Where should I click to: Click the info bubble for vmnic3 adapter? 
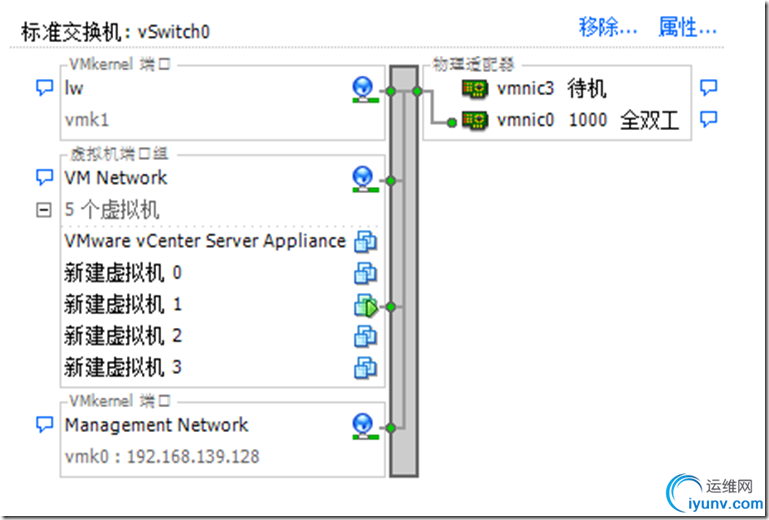[708, 88]
